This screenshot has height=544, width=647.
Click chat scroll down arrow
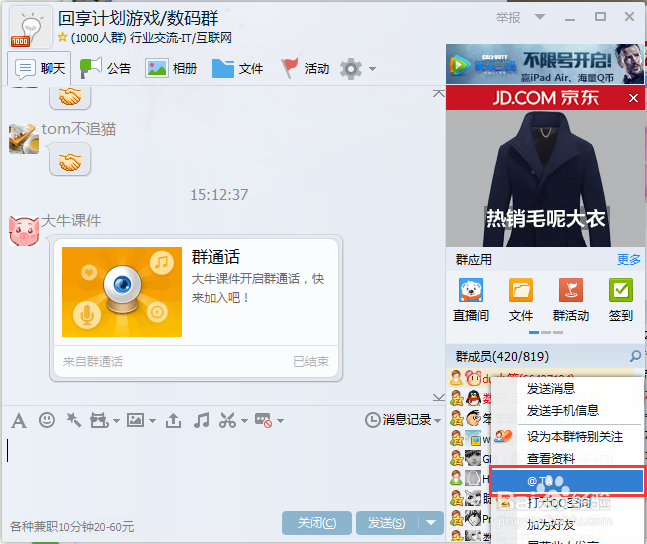pyautogui.click(x=439, y=397)
